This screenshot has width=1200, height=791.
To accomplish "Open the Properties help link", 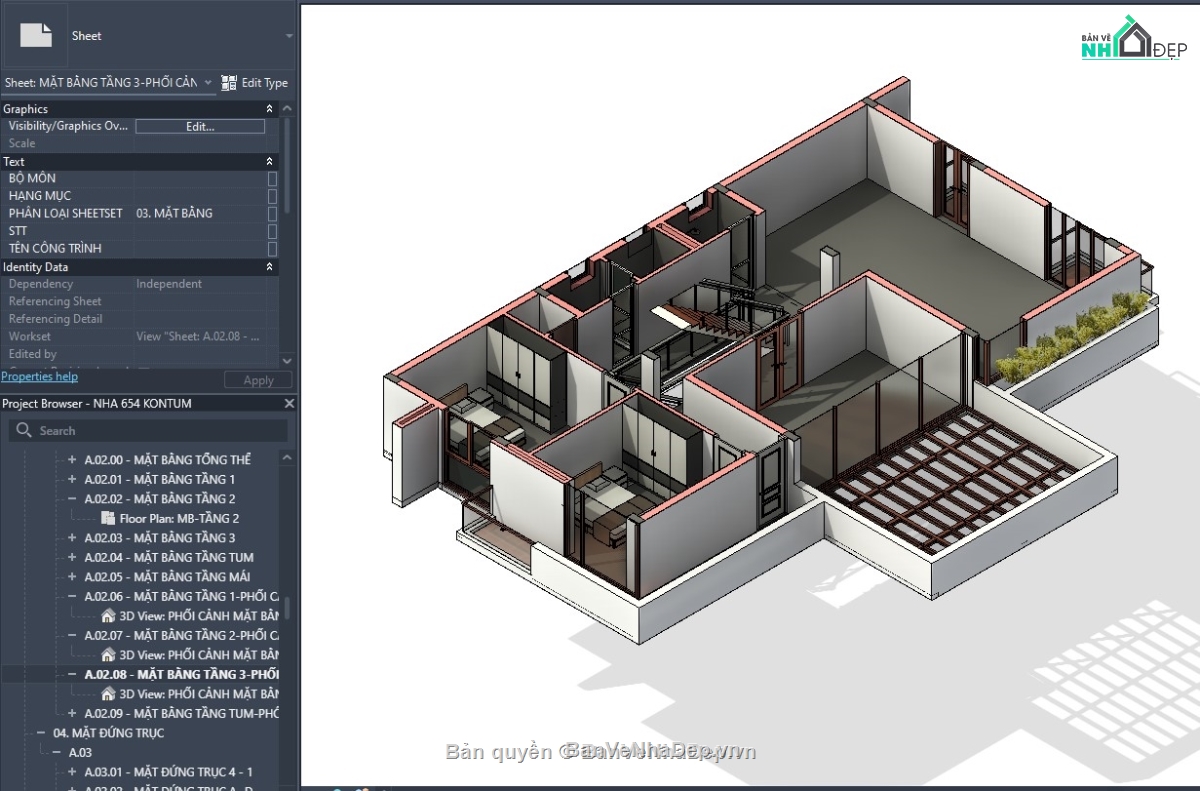I will click(39, 377).
